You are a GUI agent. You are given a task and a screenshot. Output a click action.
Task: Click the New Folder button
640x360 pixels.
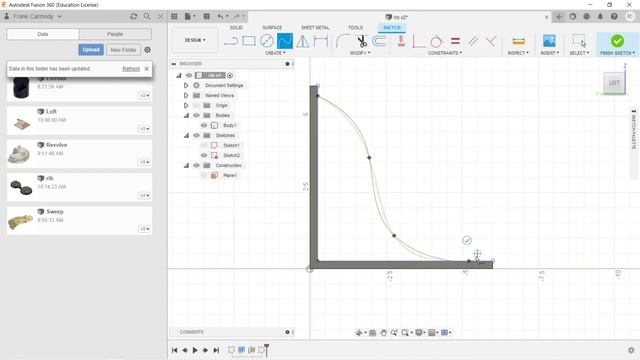123,50
